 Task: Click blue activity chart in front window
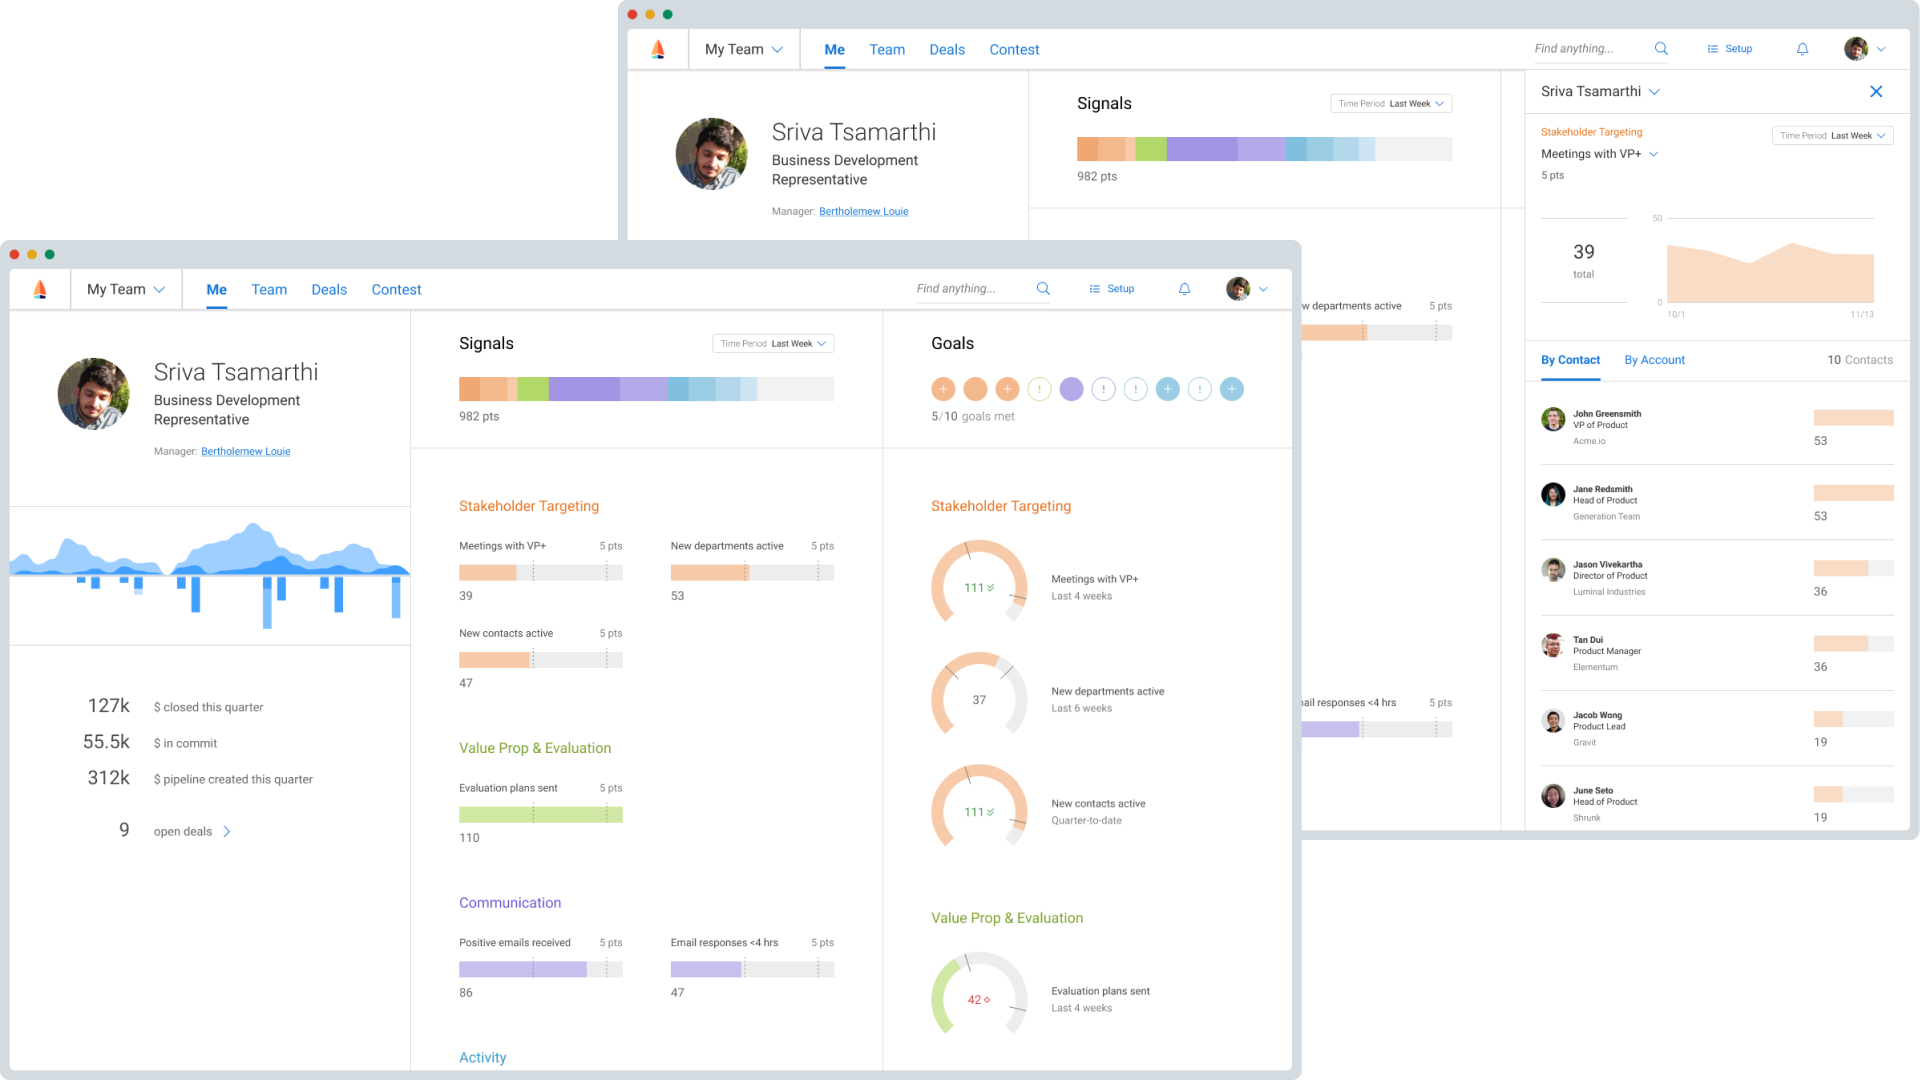click(210, 575)
